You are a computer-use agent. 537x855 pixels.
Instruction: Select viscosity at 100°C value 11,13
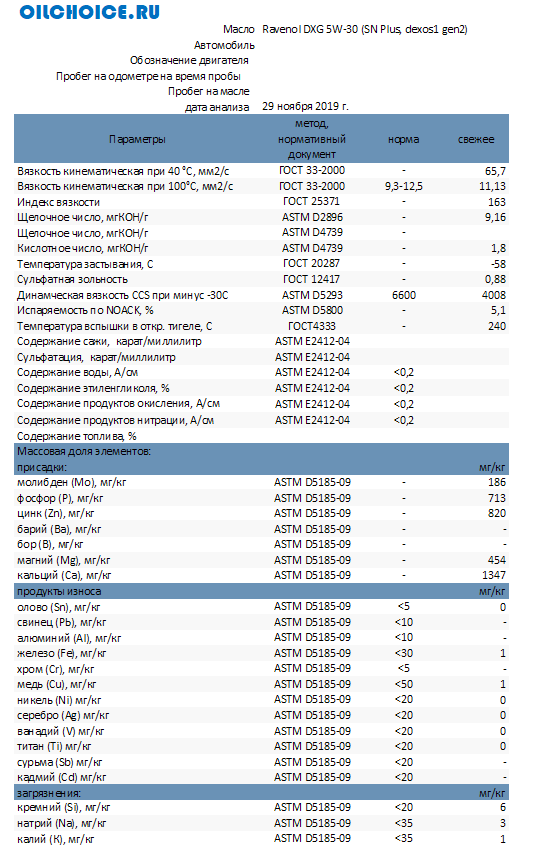493,186
